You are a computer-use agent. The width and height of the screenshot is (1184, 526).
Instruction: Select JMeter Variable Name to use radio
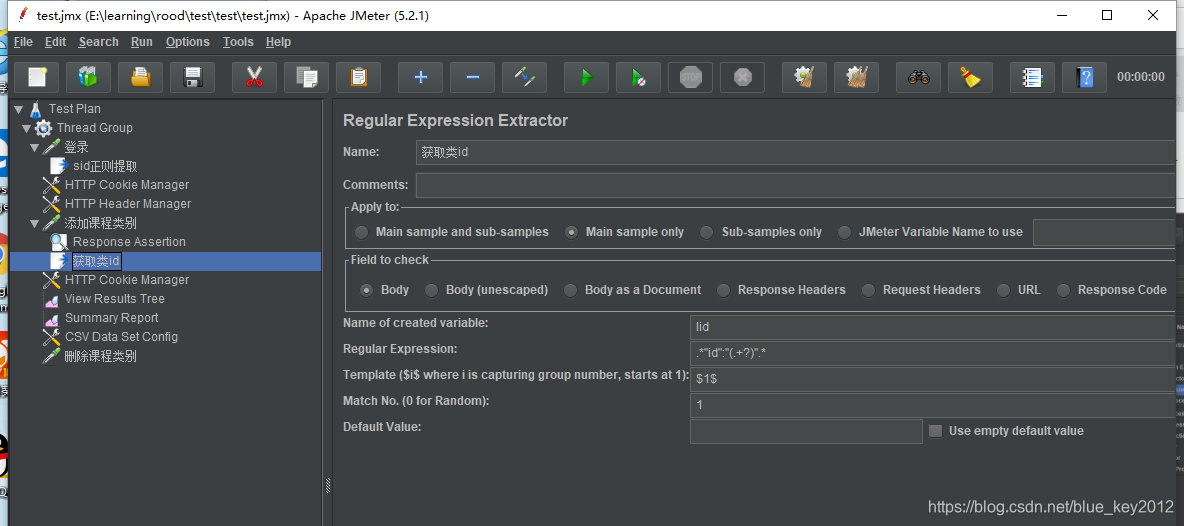pyautogui.click(x=844, y=232)
